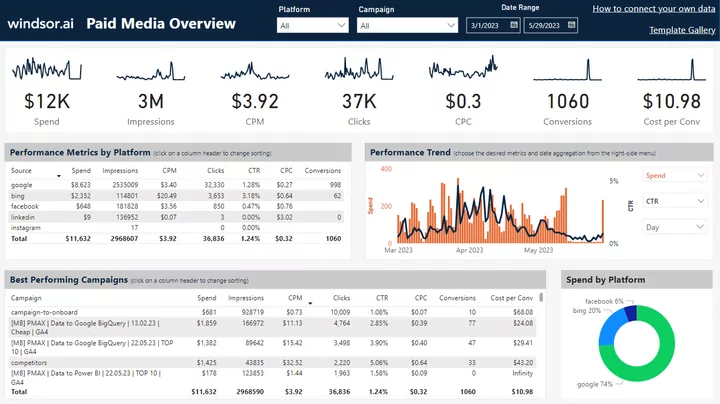Sort platform table by Spend header

click(81, 170)
